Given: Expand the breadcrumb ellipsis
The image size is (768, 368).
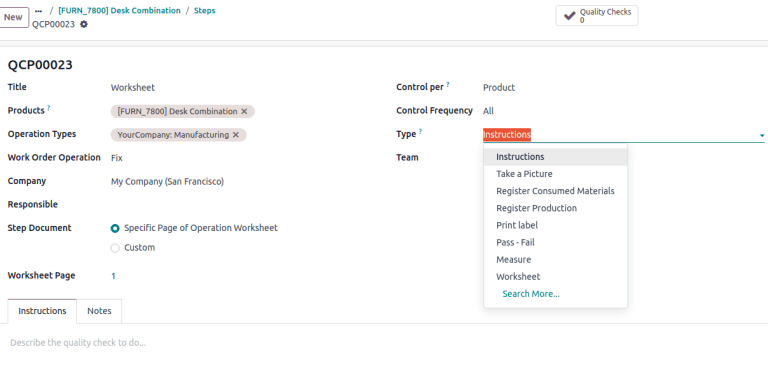Looking at the screenshot, I should tap(39, 11).
